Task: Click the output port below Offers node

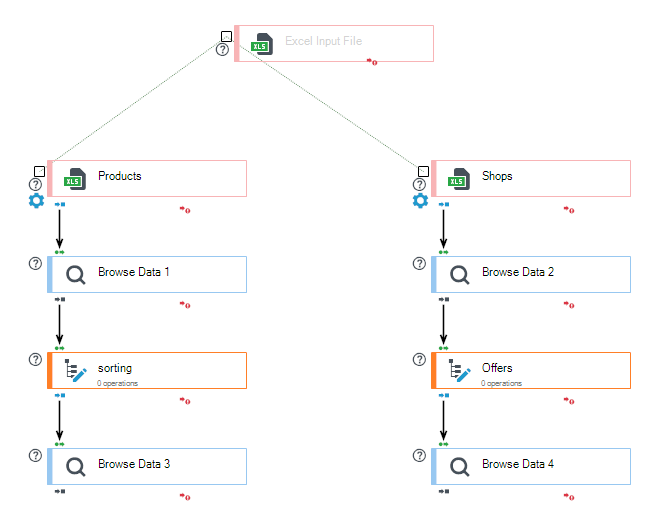Action: coord(444,395)
